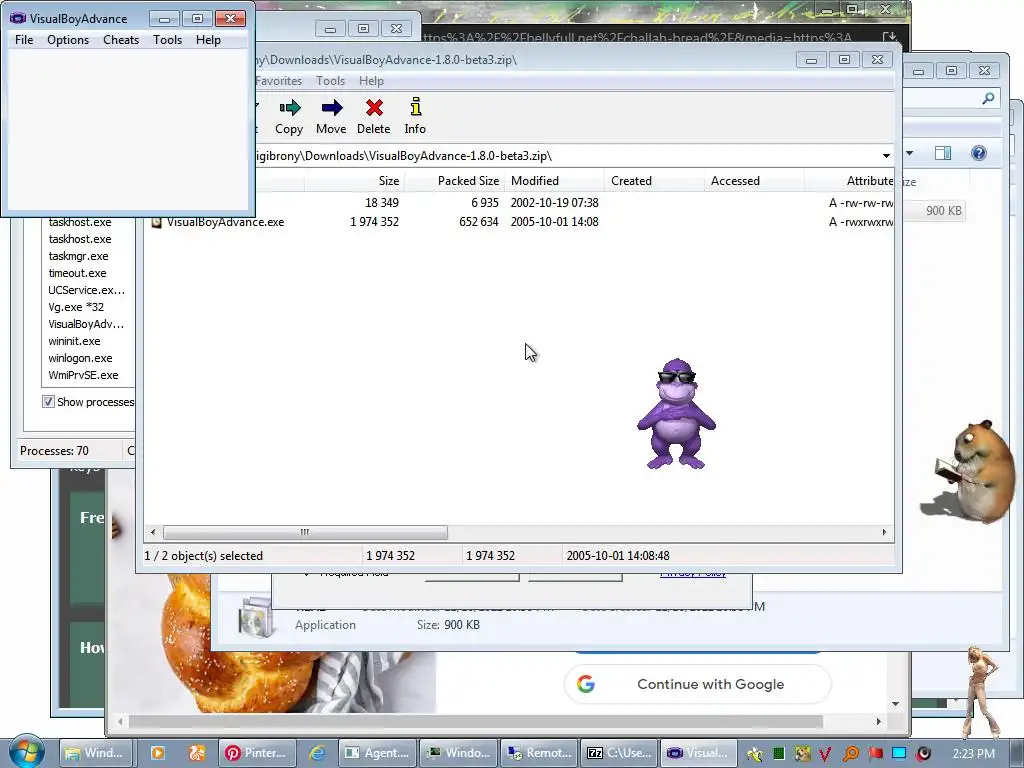Open the Windows Start orb
This screenshot has height=768, width=1024.
pyautogui.click(x=25, y=752)
